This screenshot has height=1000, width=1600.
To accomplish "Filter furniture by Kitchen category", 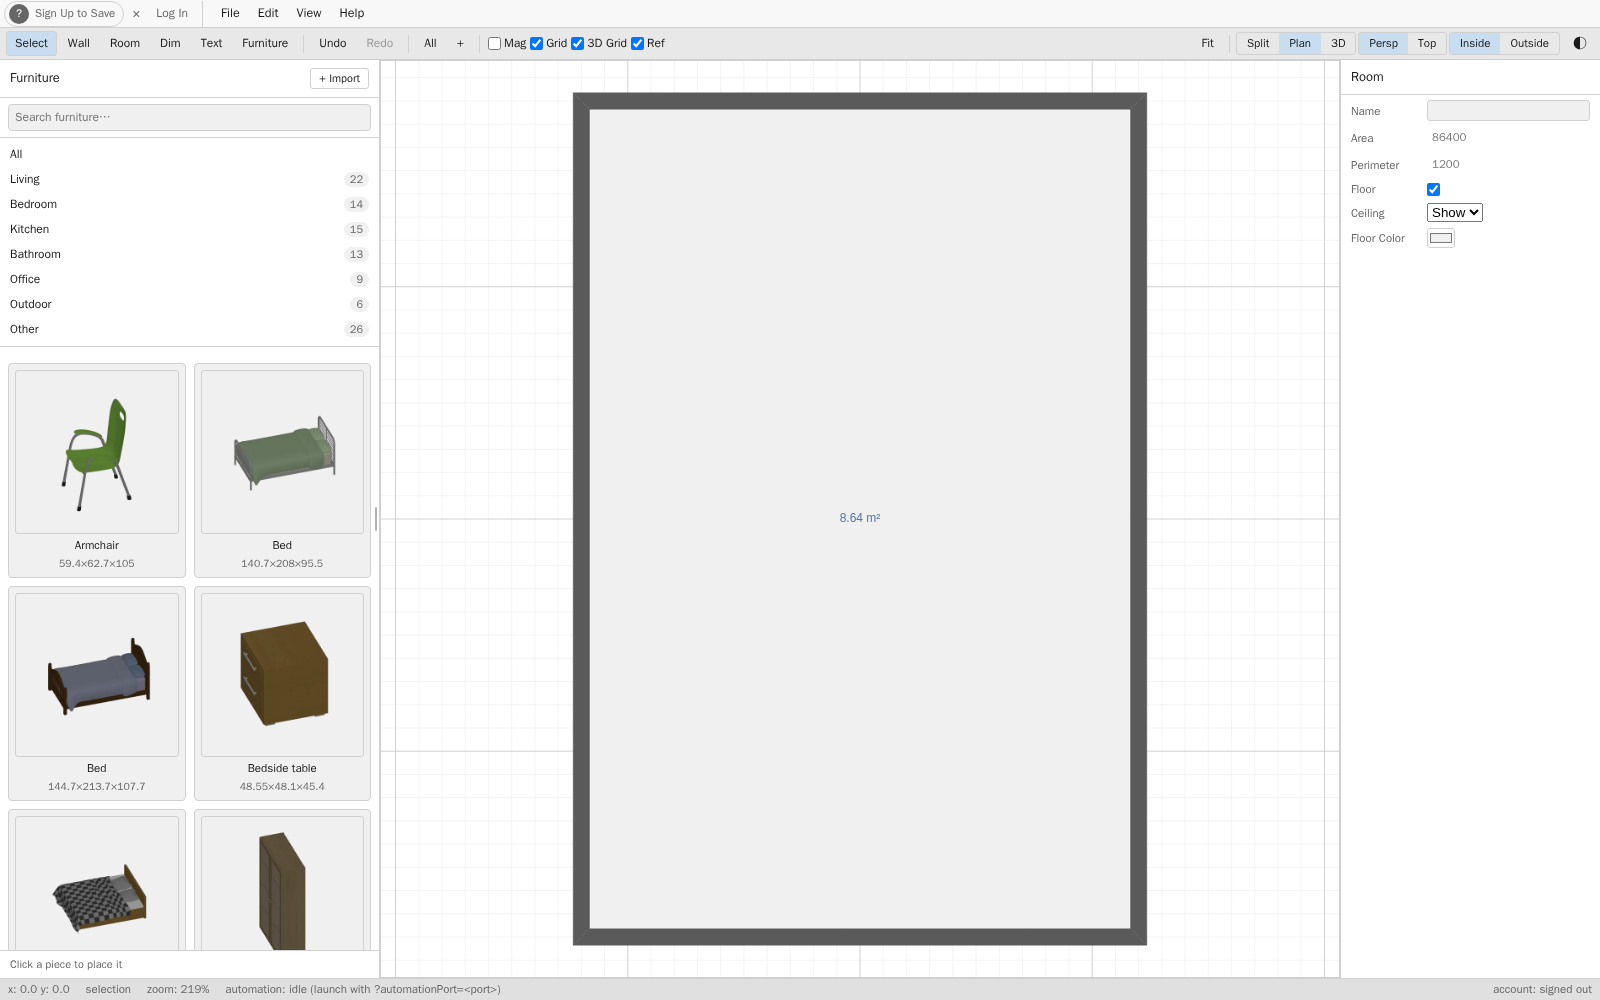I will (189, 230).
